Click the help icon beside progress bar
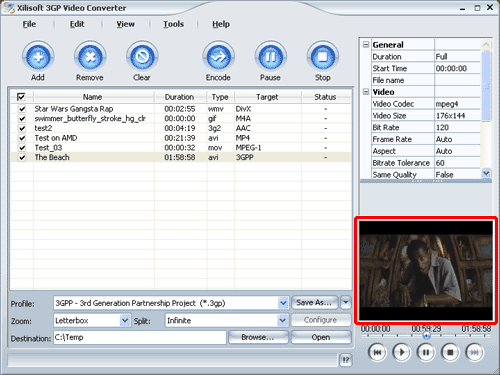Screen dimensions: 500x375 tap(346, 360)
